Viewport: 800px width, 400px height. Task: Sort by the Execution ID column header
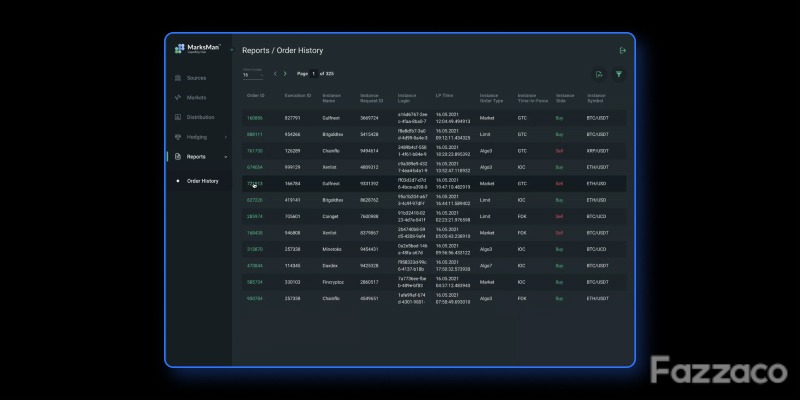(298, 96)
